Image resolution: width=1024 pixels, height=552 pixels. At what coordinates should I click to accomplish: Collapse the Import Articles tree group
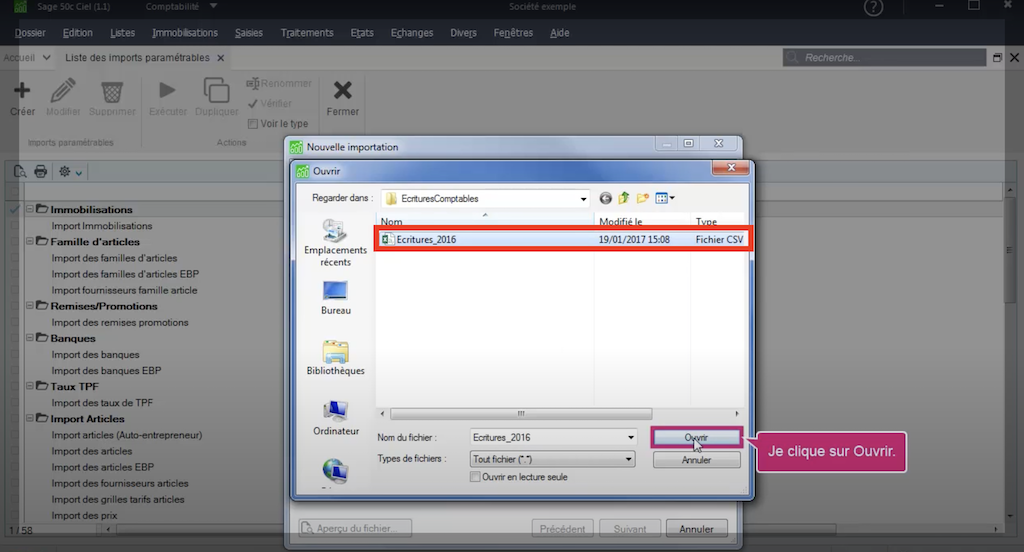point(29,418)
